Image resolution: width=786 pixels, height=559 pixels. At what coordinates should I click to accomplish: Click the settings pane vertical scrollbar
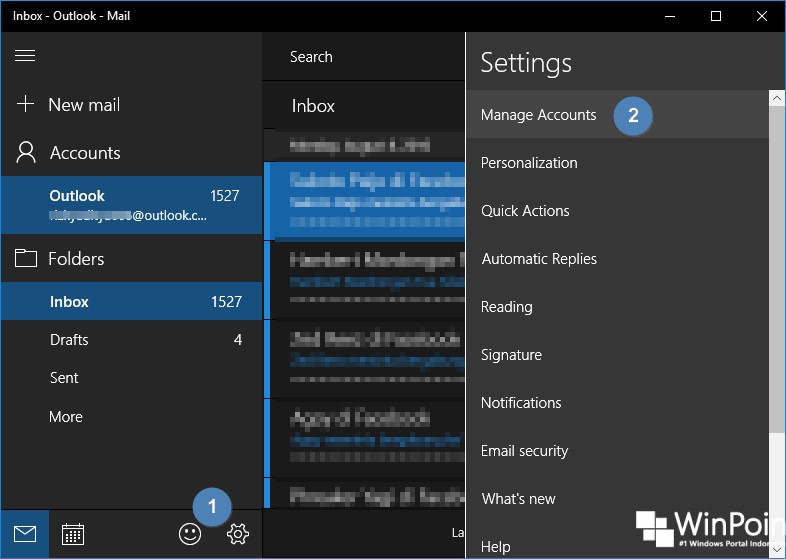(x=776, y=271)
